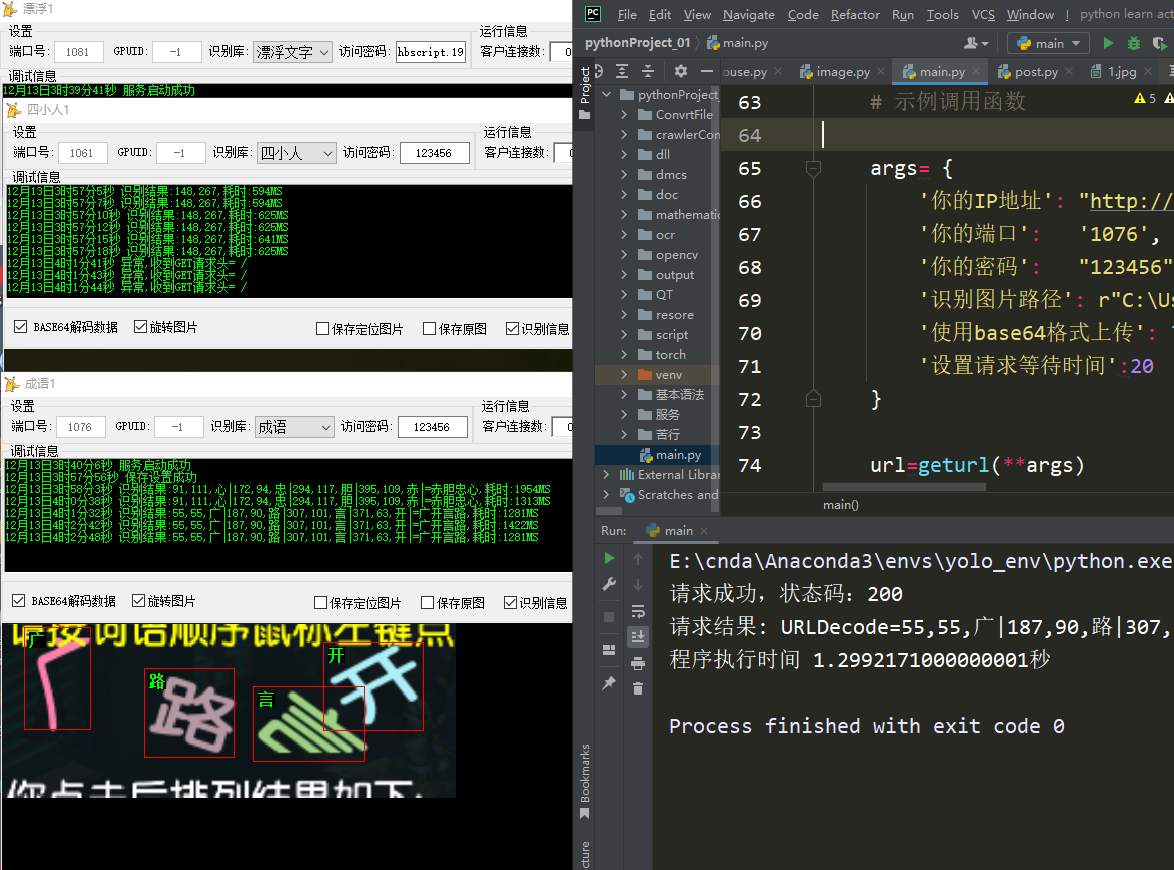
Task: Switch to the post.py editor tab
Action: point(1036,72)
